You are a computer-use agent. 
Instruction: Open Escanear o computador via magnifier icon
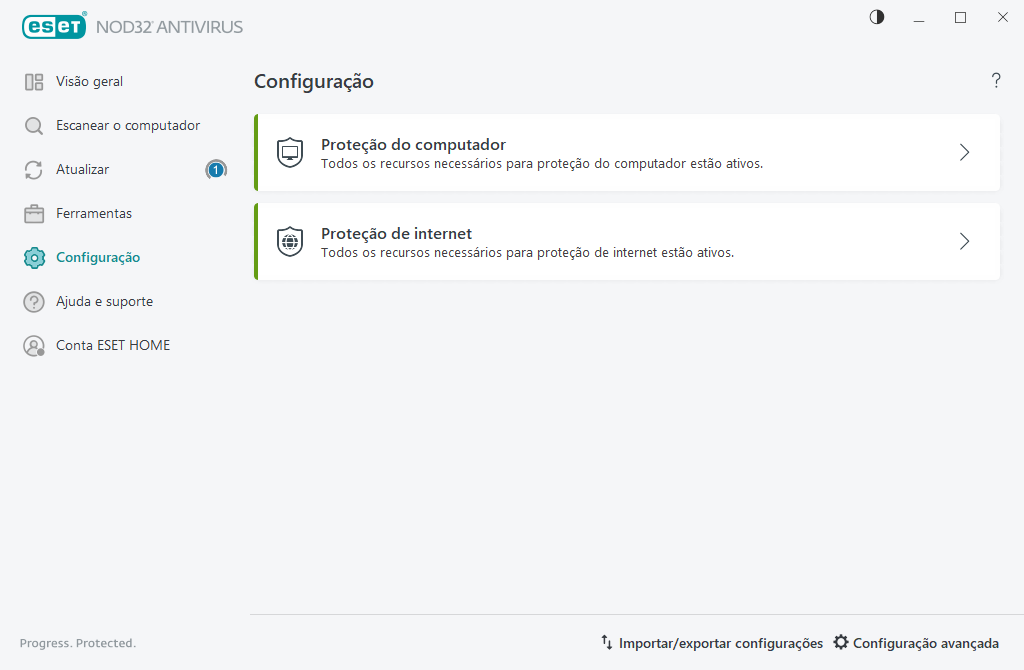[x=31, y=125]
